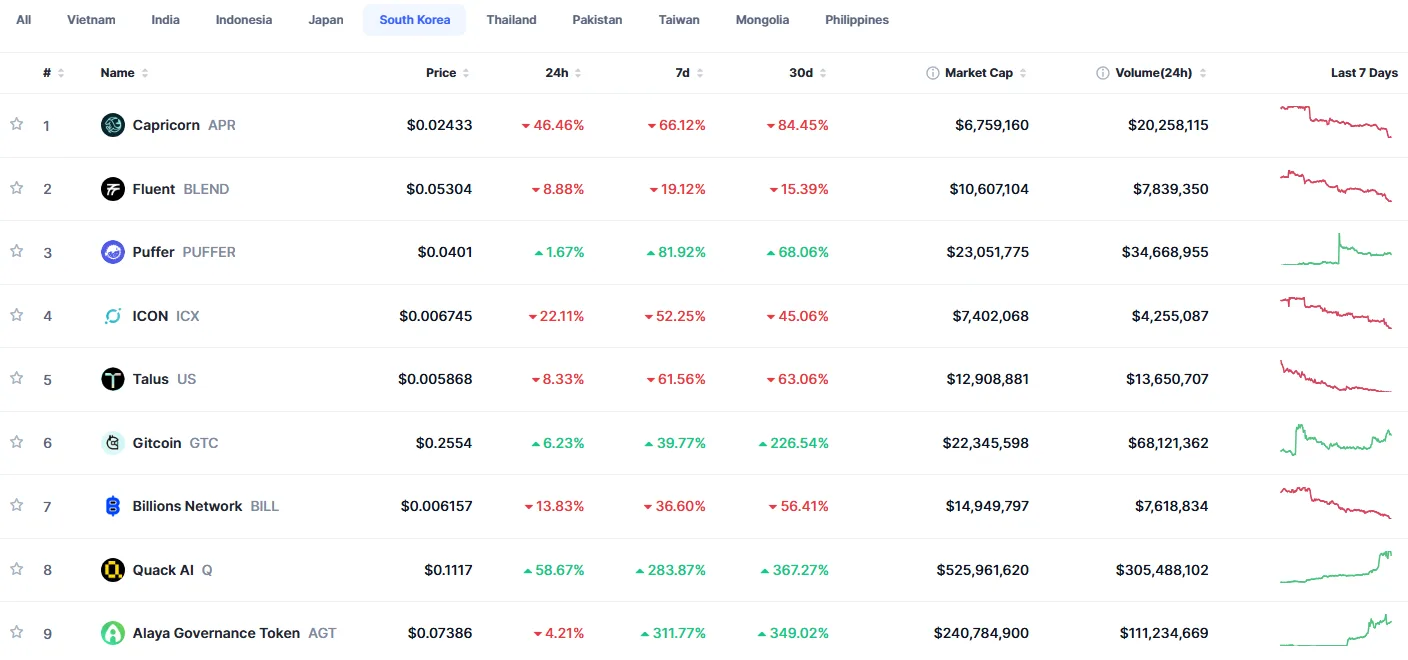The width and height of the screenshot is (1408, 660).
Task: Sort by 30d change column
Action: coord(807,73)
